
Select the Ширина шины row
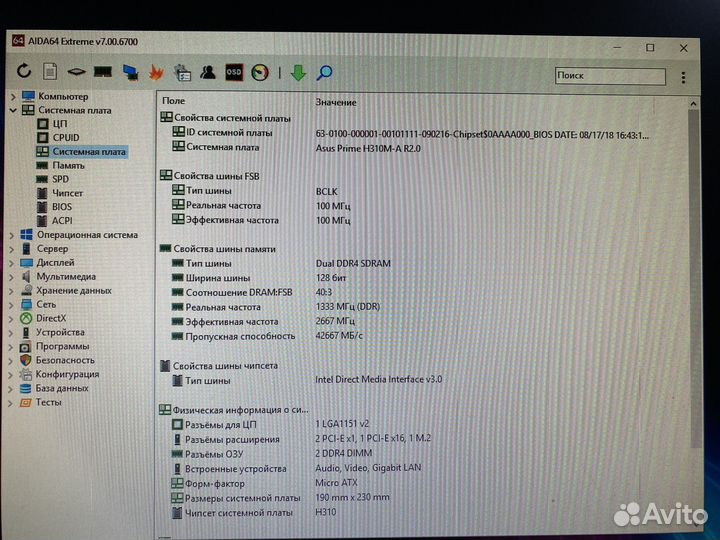tap(259, 278)
